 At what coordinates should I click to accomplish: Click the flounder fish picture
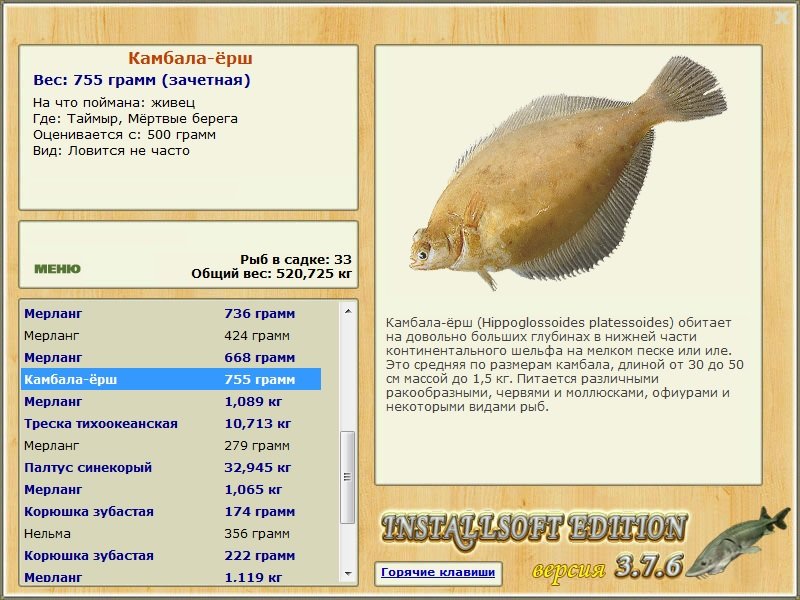[x=568, y=173]
